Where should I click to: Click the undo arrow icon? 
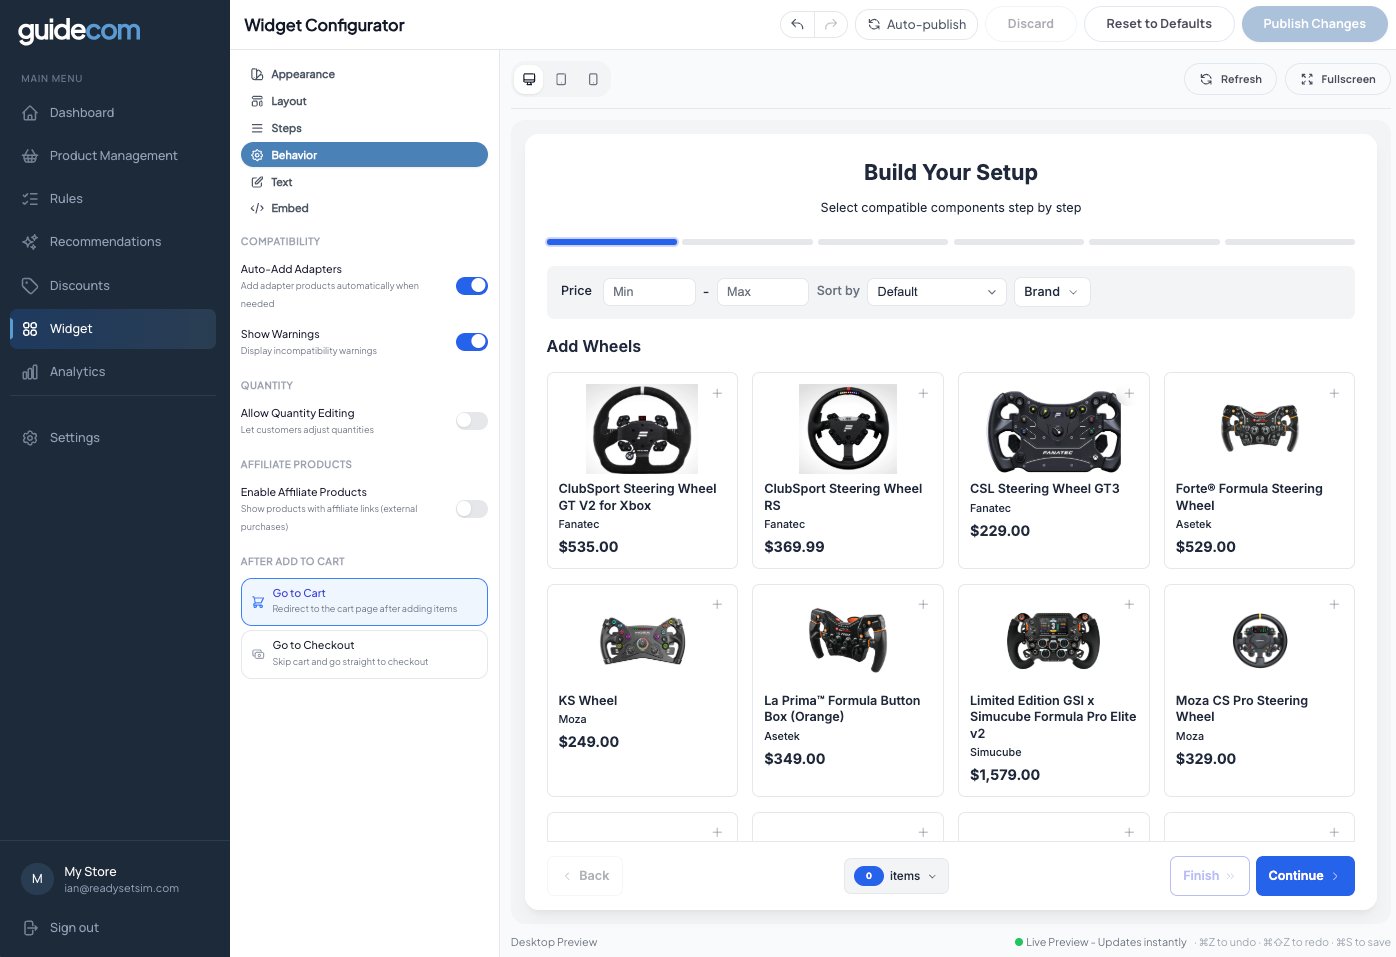coord(796,24)
